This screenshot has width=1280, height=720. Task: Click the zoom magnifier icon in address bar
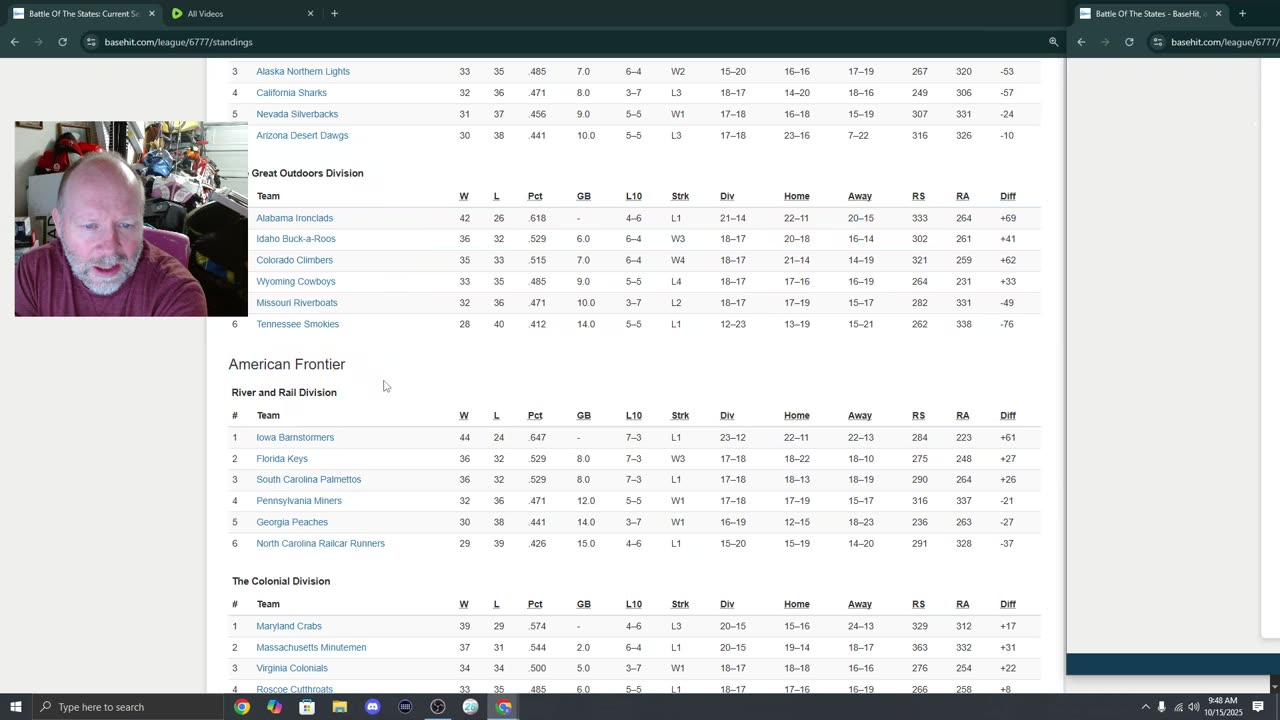coord(1053,42)
